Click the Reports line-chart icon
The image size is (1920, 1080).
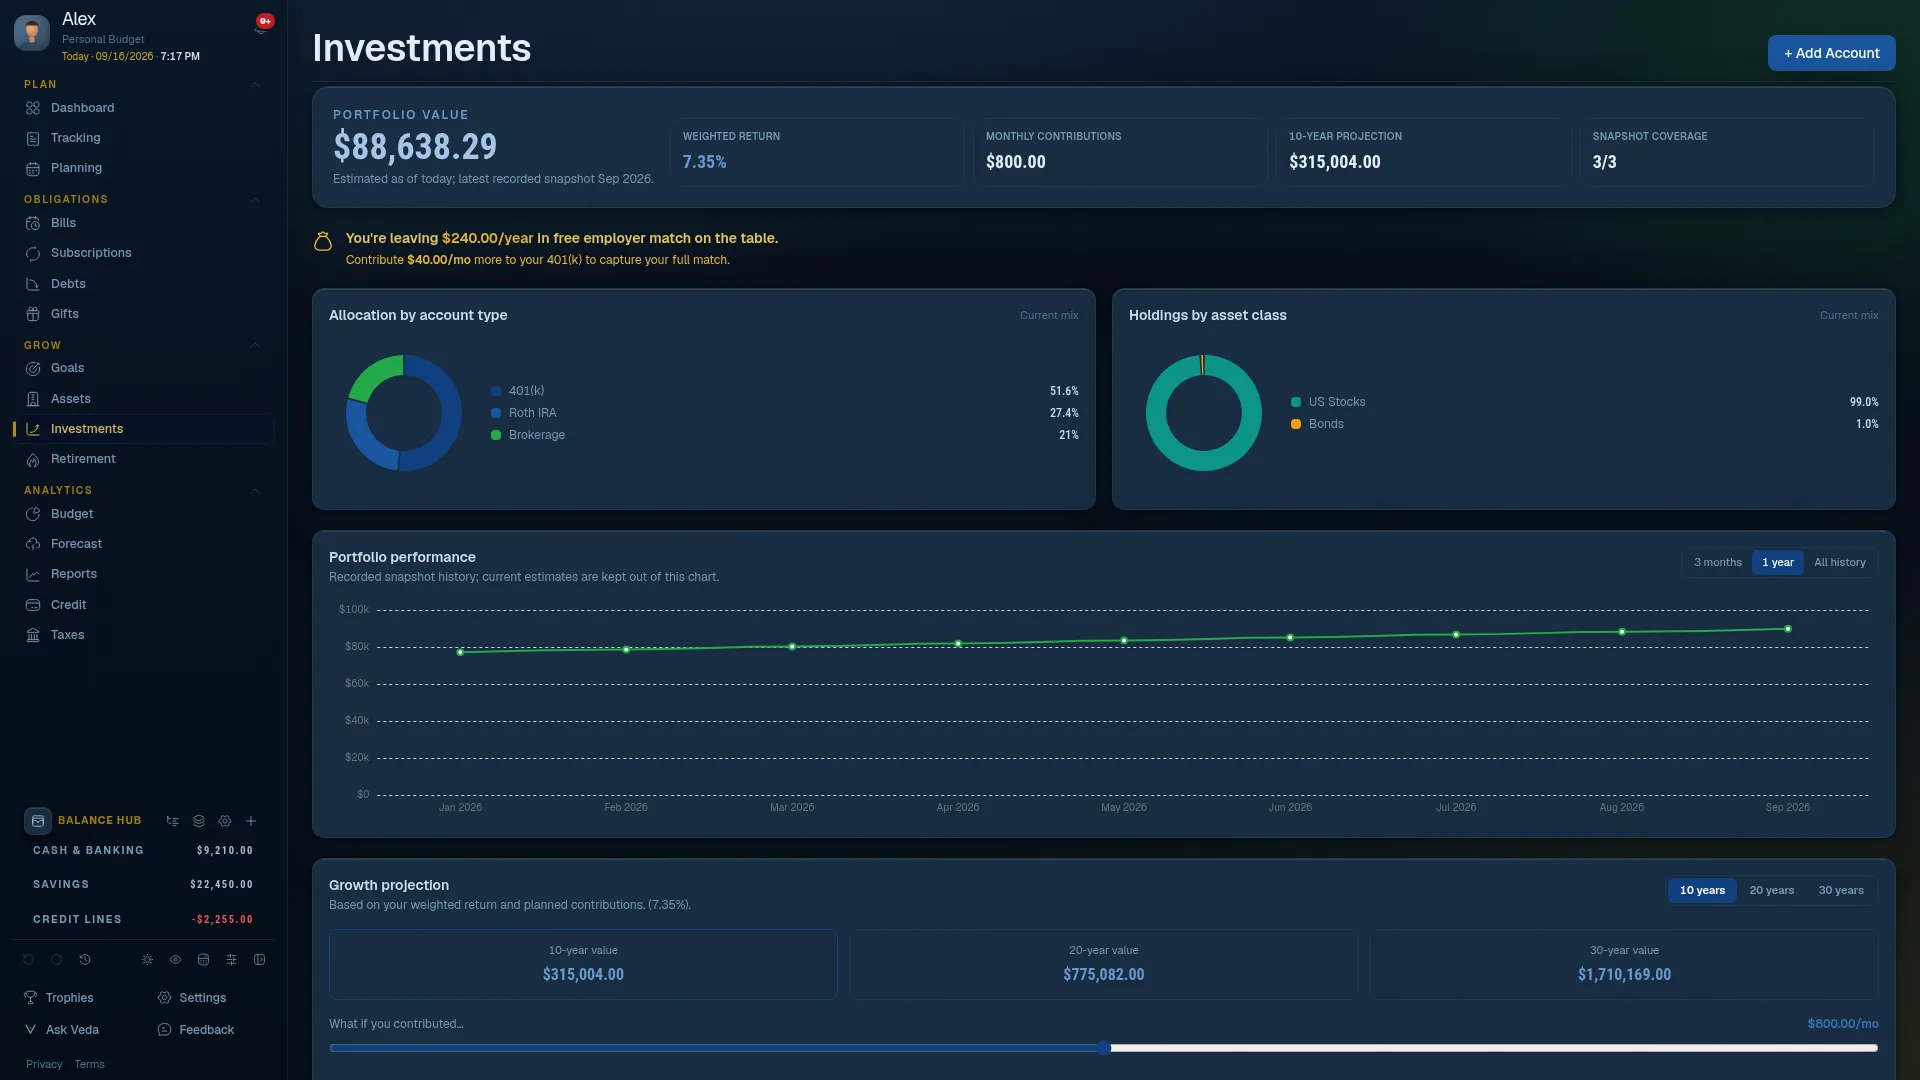pyautogui.click(x=33, y=574)
